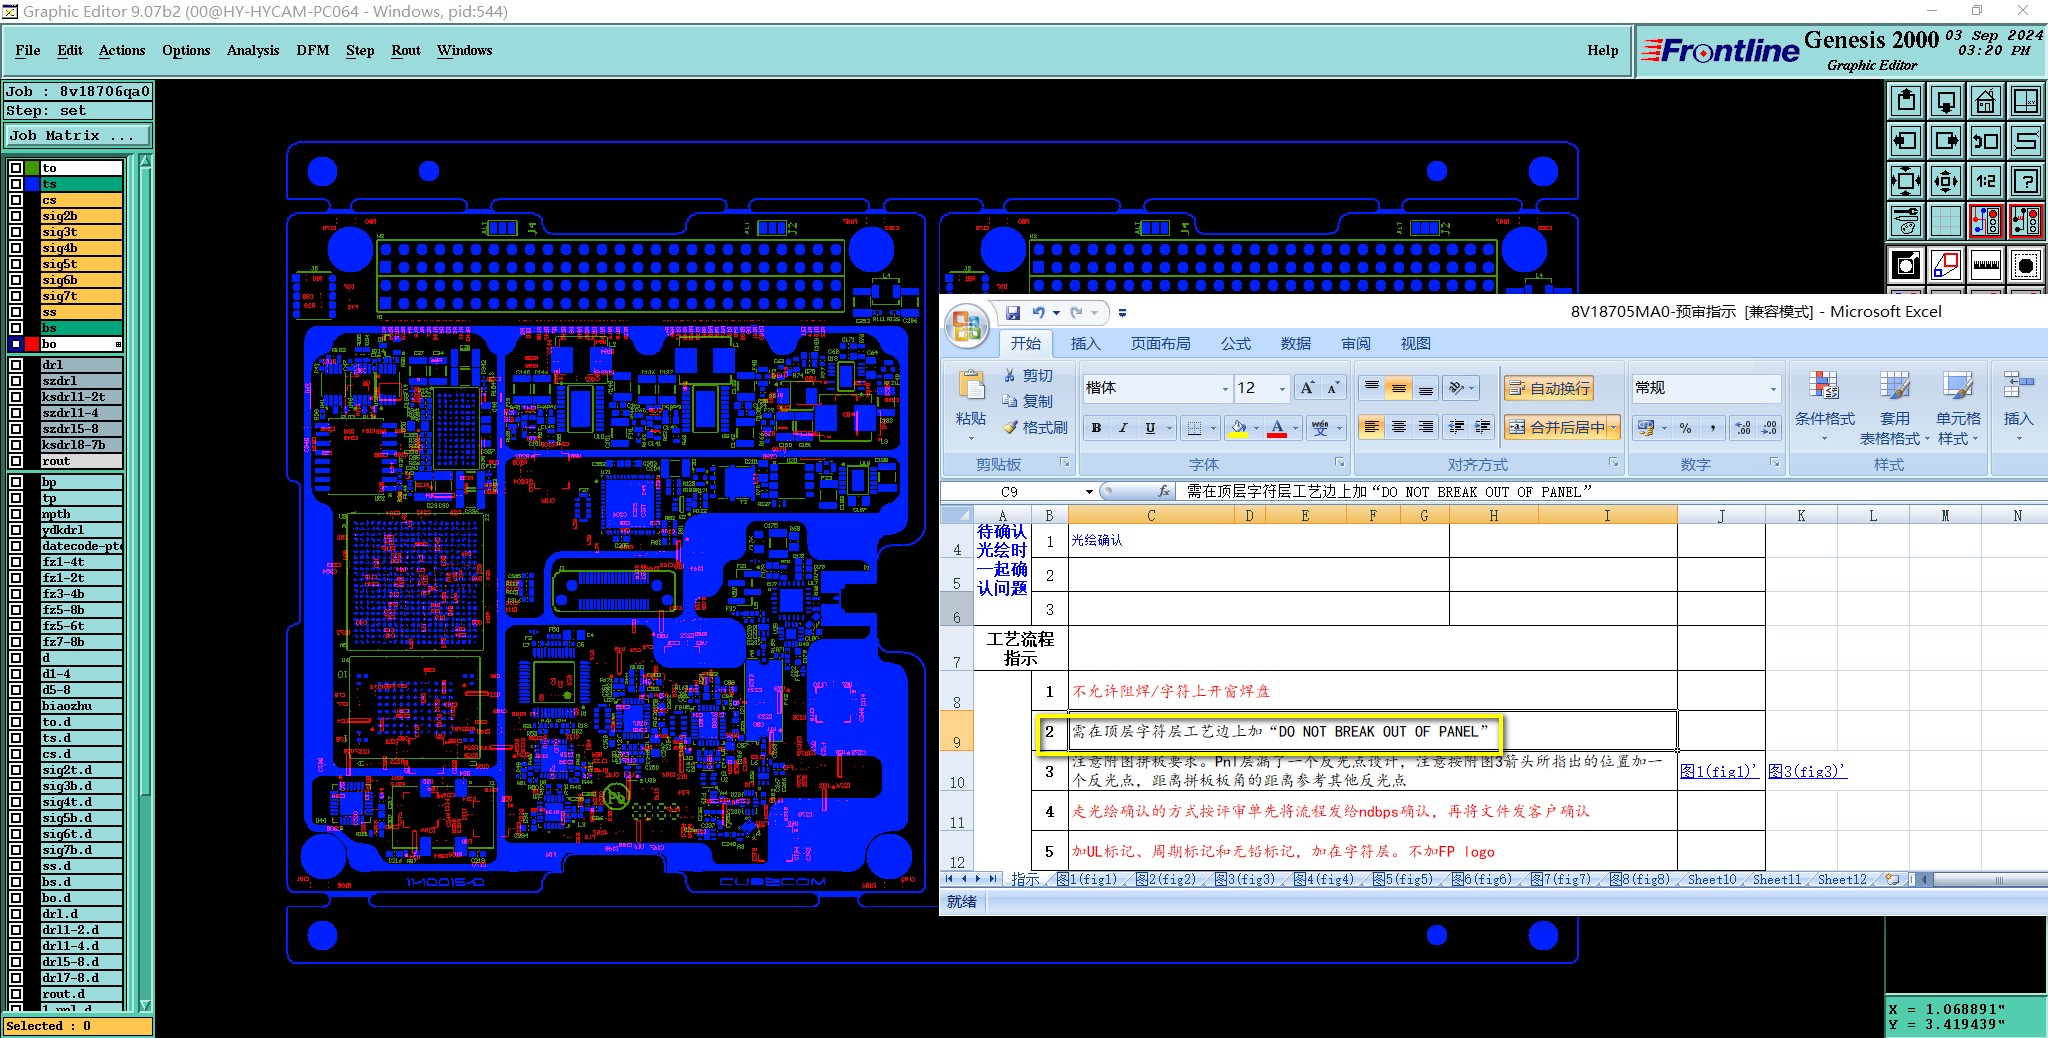2048x1038 pixels.
Task: Click Excel Save icon in quick access toolbar
Action: coord(1013,313)
